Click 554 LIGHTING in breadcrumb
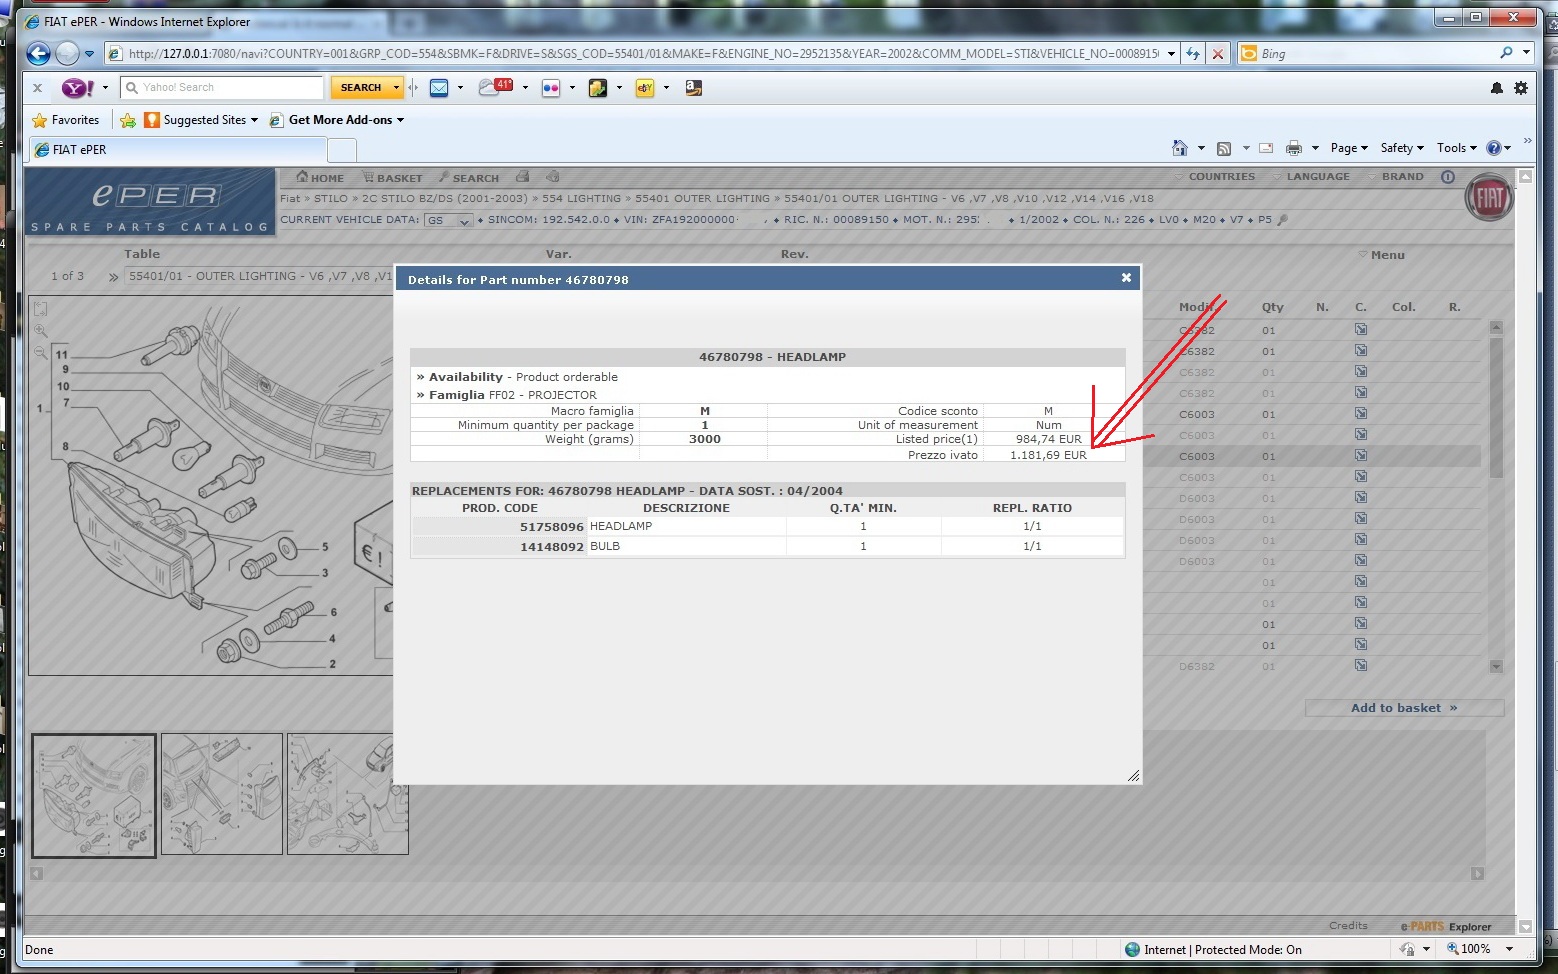Screen dimensions: 1558x974 click(581, 198)
